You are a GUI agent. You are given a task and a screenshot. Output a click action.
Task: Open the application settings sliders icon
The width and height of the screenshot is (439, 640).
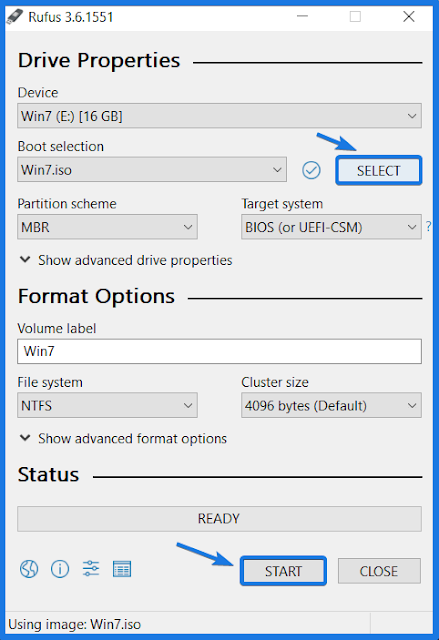(x=91, y=569)
